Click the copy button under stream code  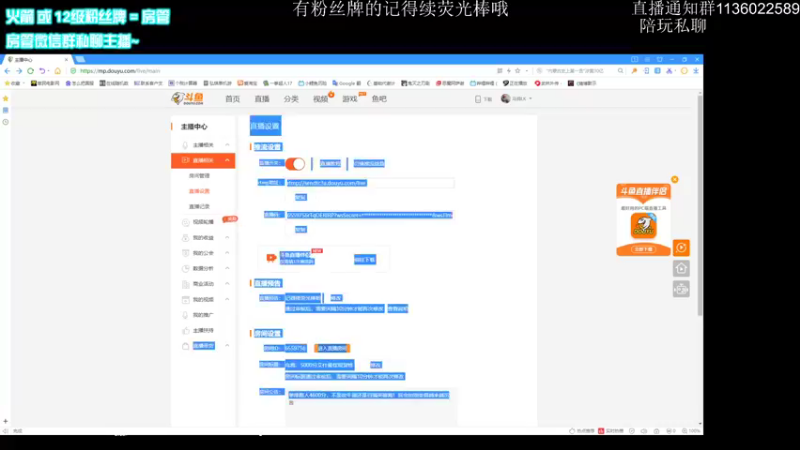(x=301, y=230)
